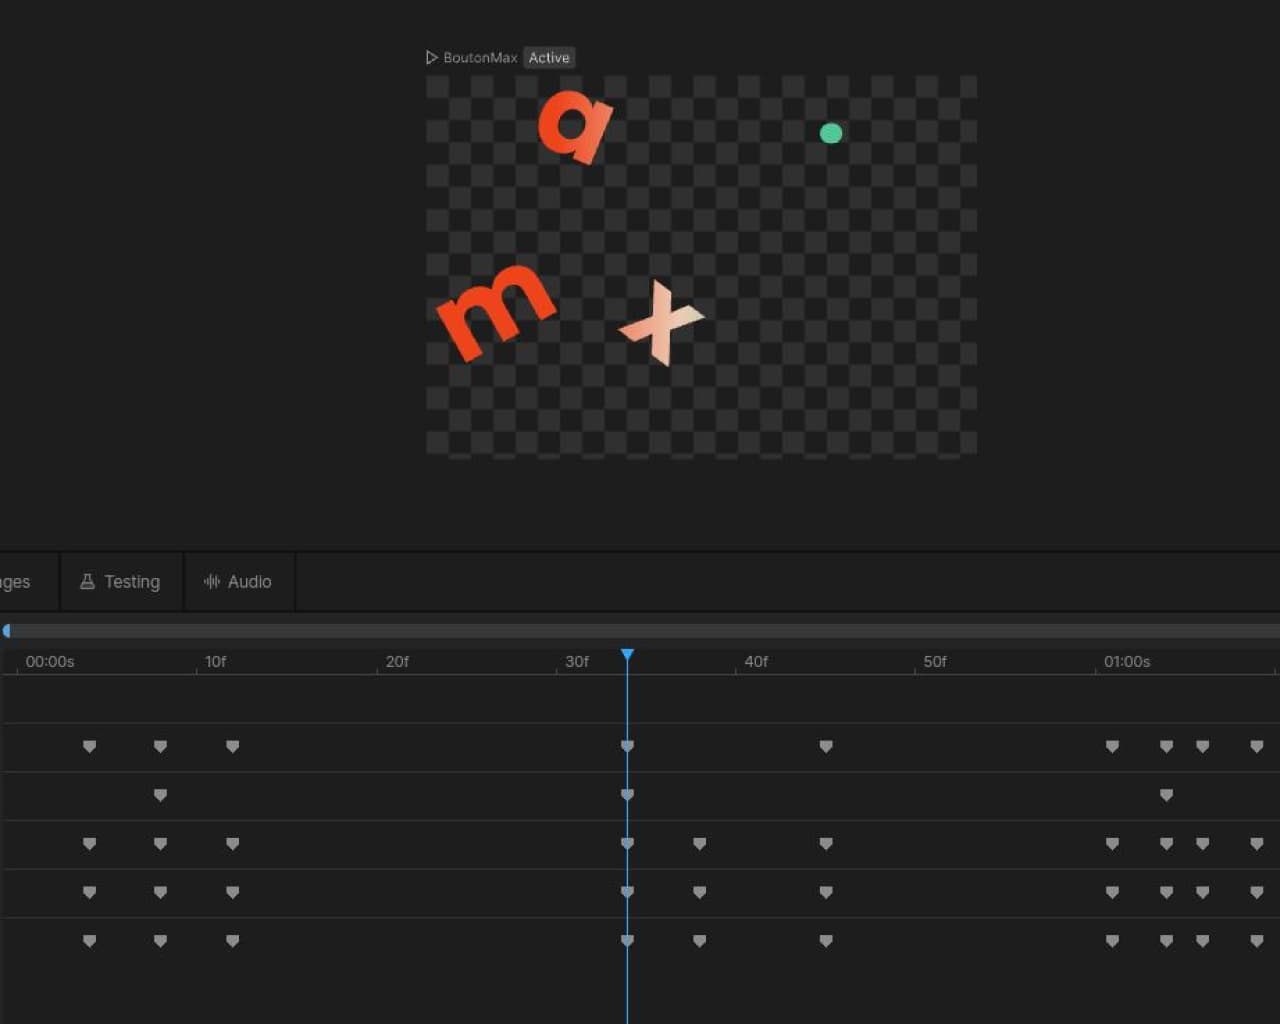The width and height of the screenshot is (1280, 1024).
Task: Click the blue playhead handle on the ruler
Action: coord(627,655)
